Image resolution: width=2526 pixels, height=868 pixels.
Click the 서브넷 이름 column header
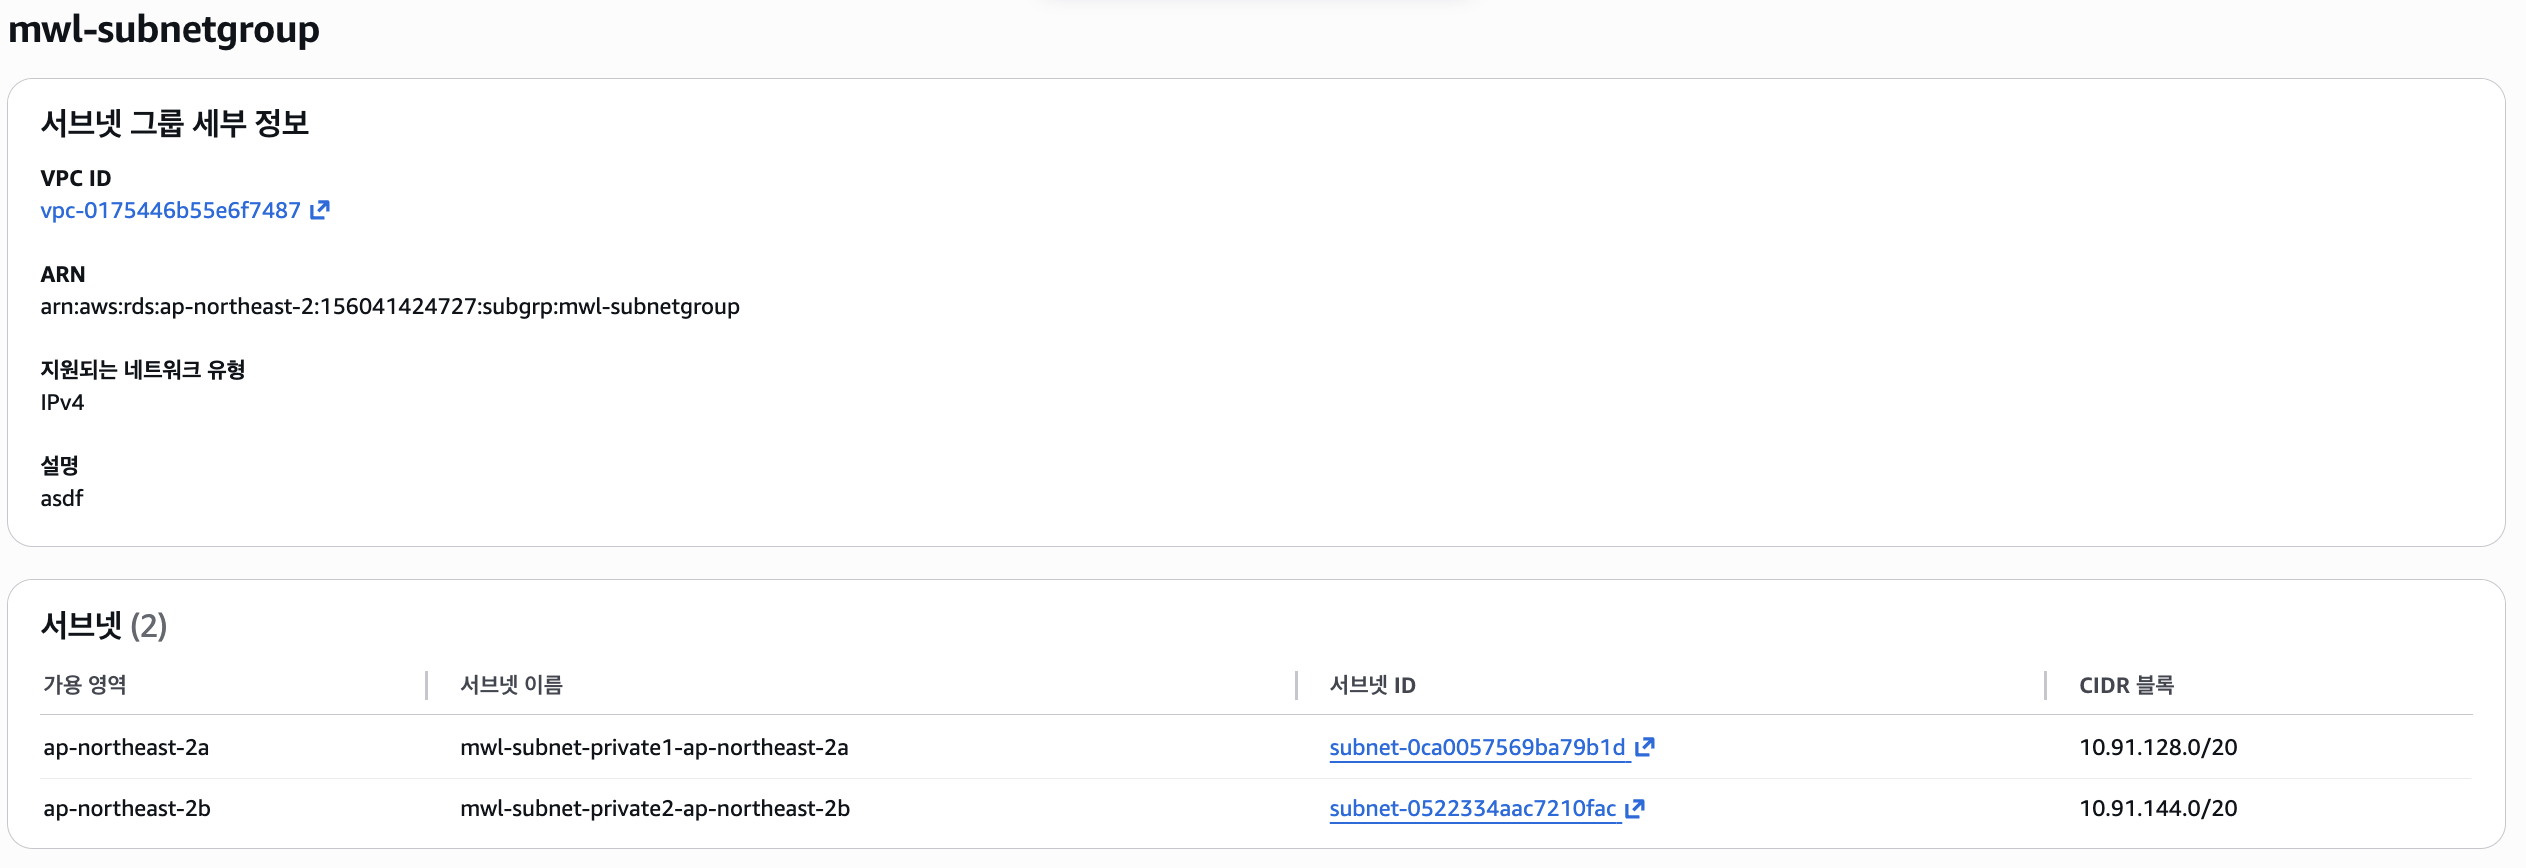click(511, 685)
